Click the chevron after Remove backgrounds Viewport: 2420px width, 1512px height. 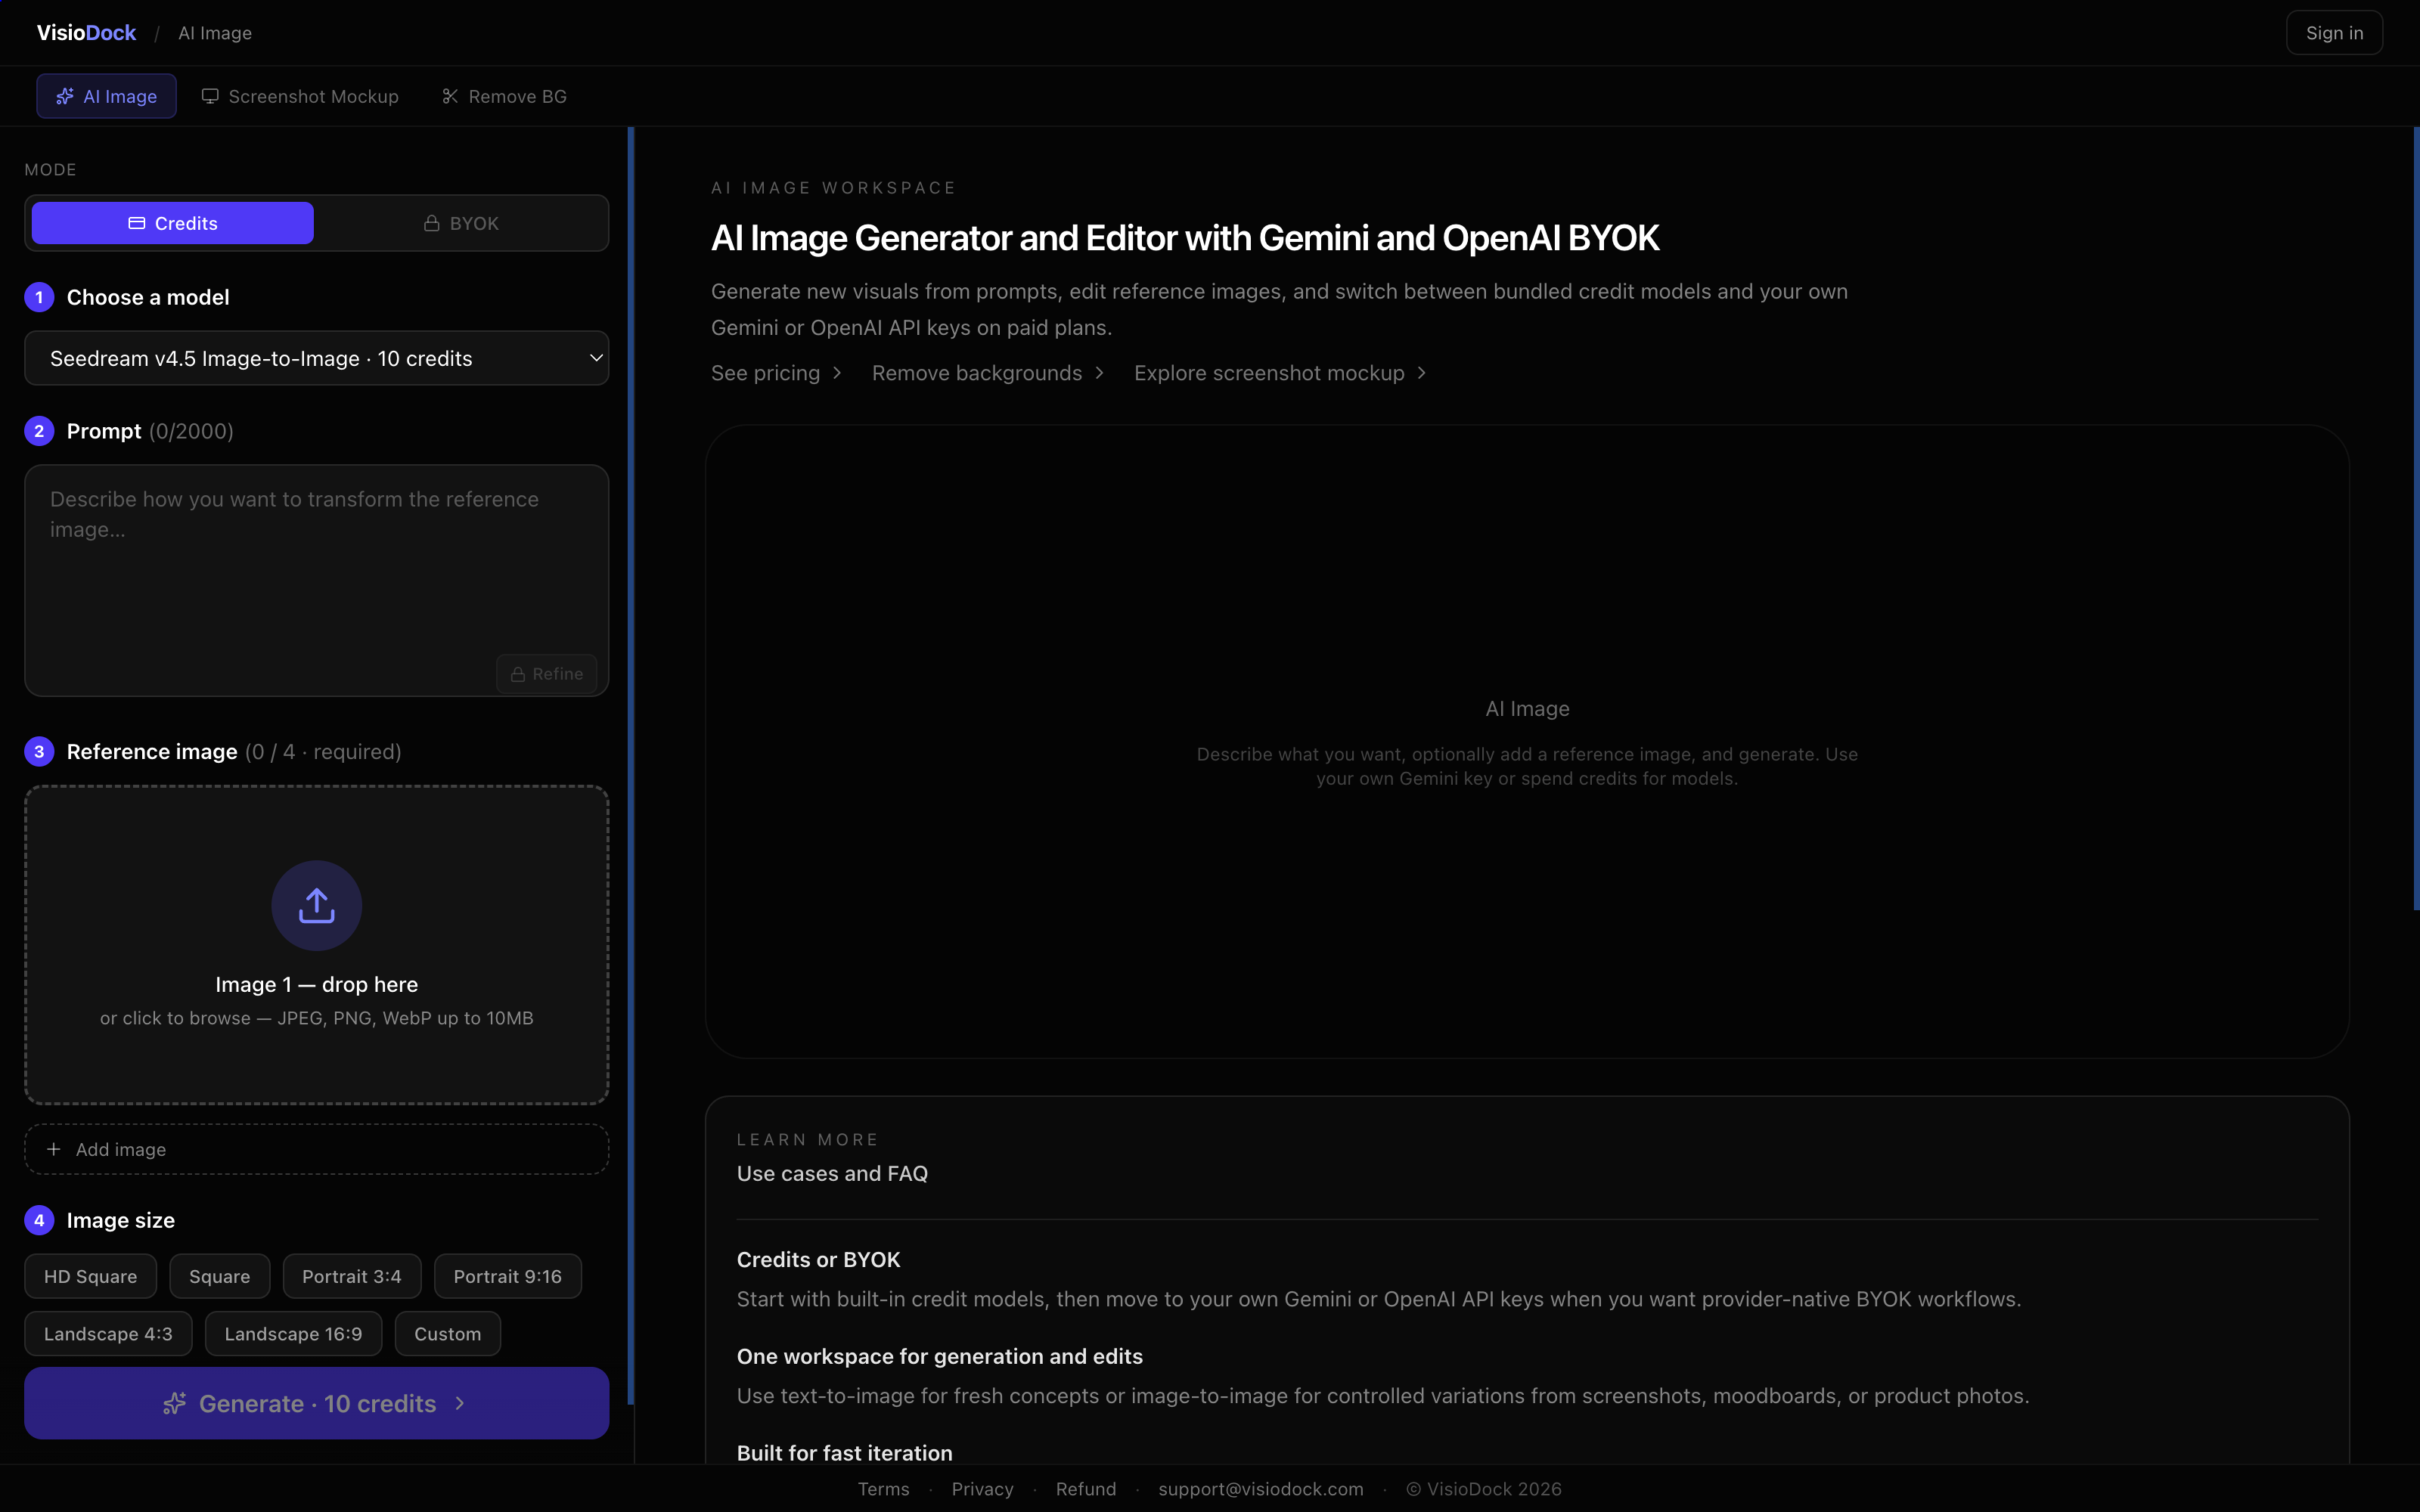(x=1100, y=373)
